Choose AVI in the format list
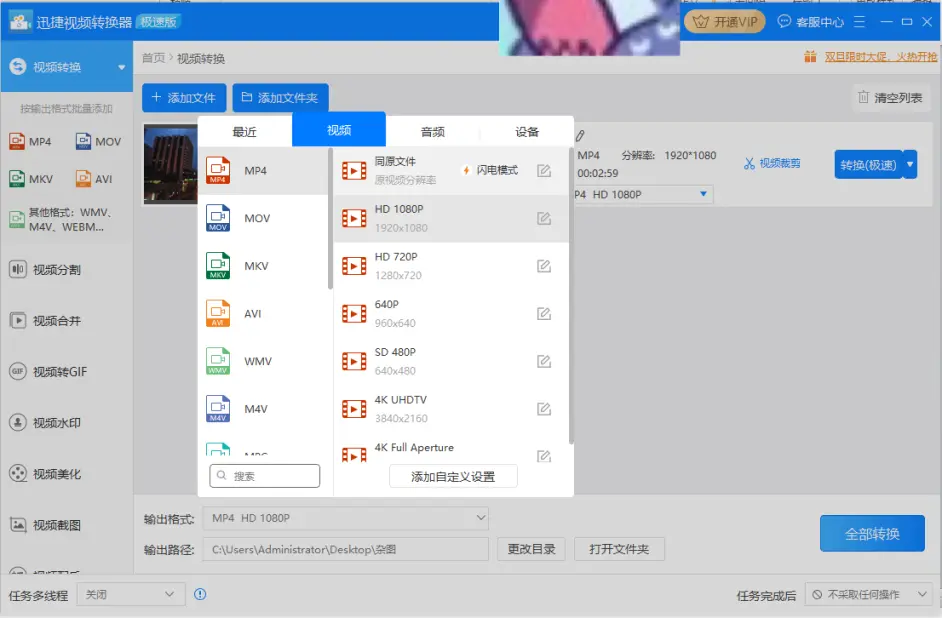This screenshot has width=942, height=618. [263, 314]
